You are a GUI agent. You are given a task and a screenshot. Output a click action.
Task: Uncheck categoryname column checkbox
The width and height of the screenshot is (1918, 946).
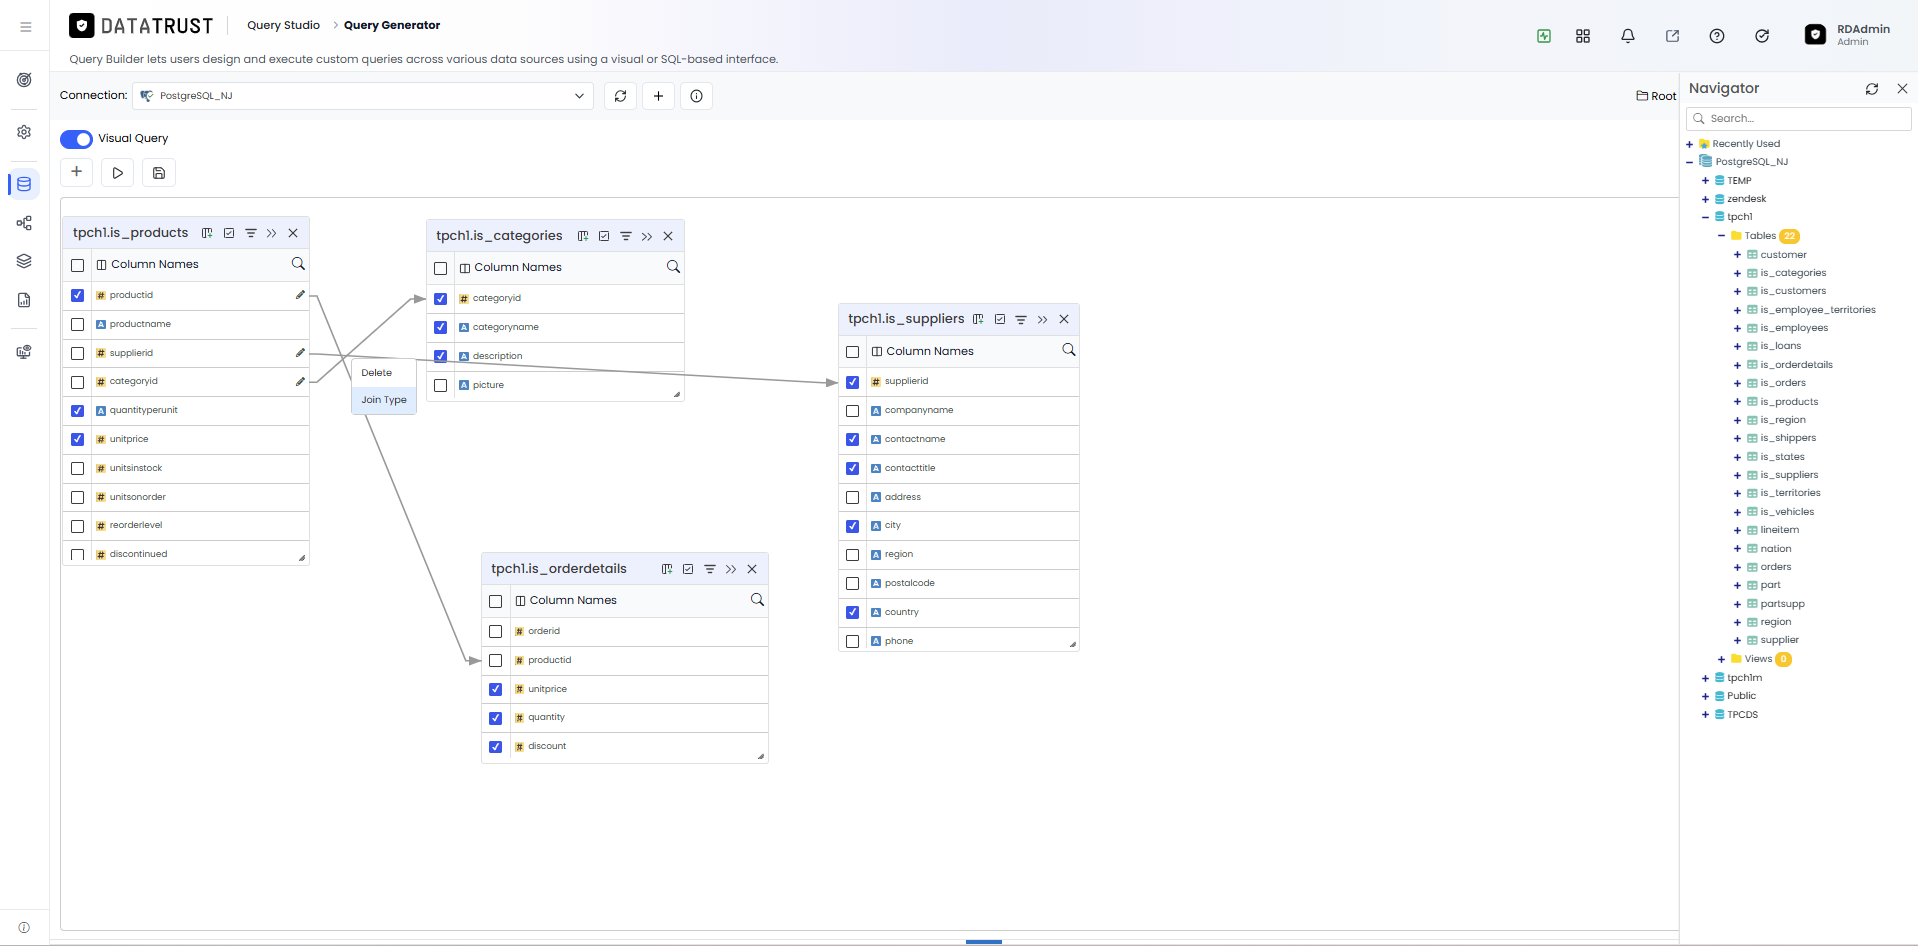point(441,328)
